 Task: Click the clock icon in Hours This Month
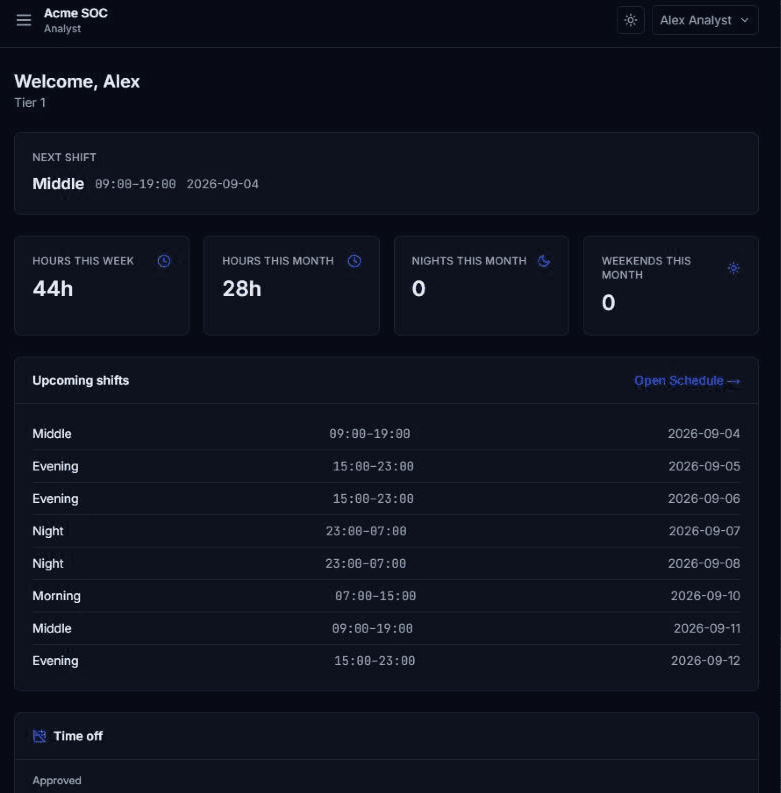[x=354, y=261]
